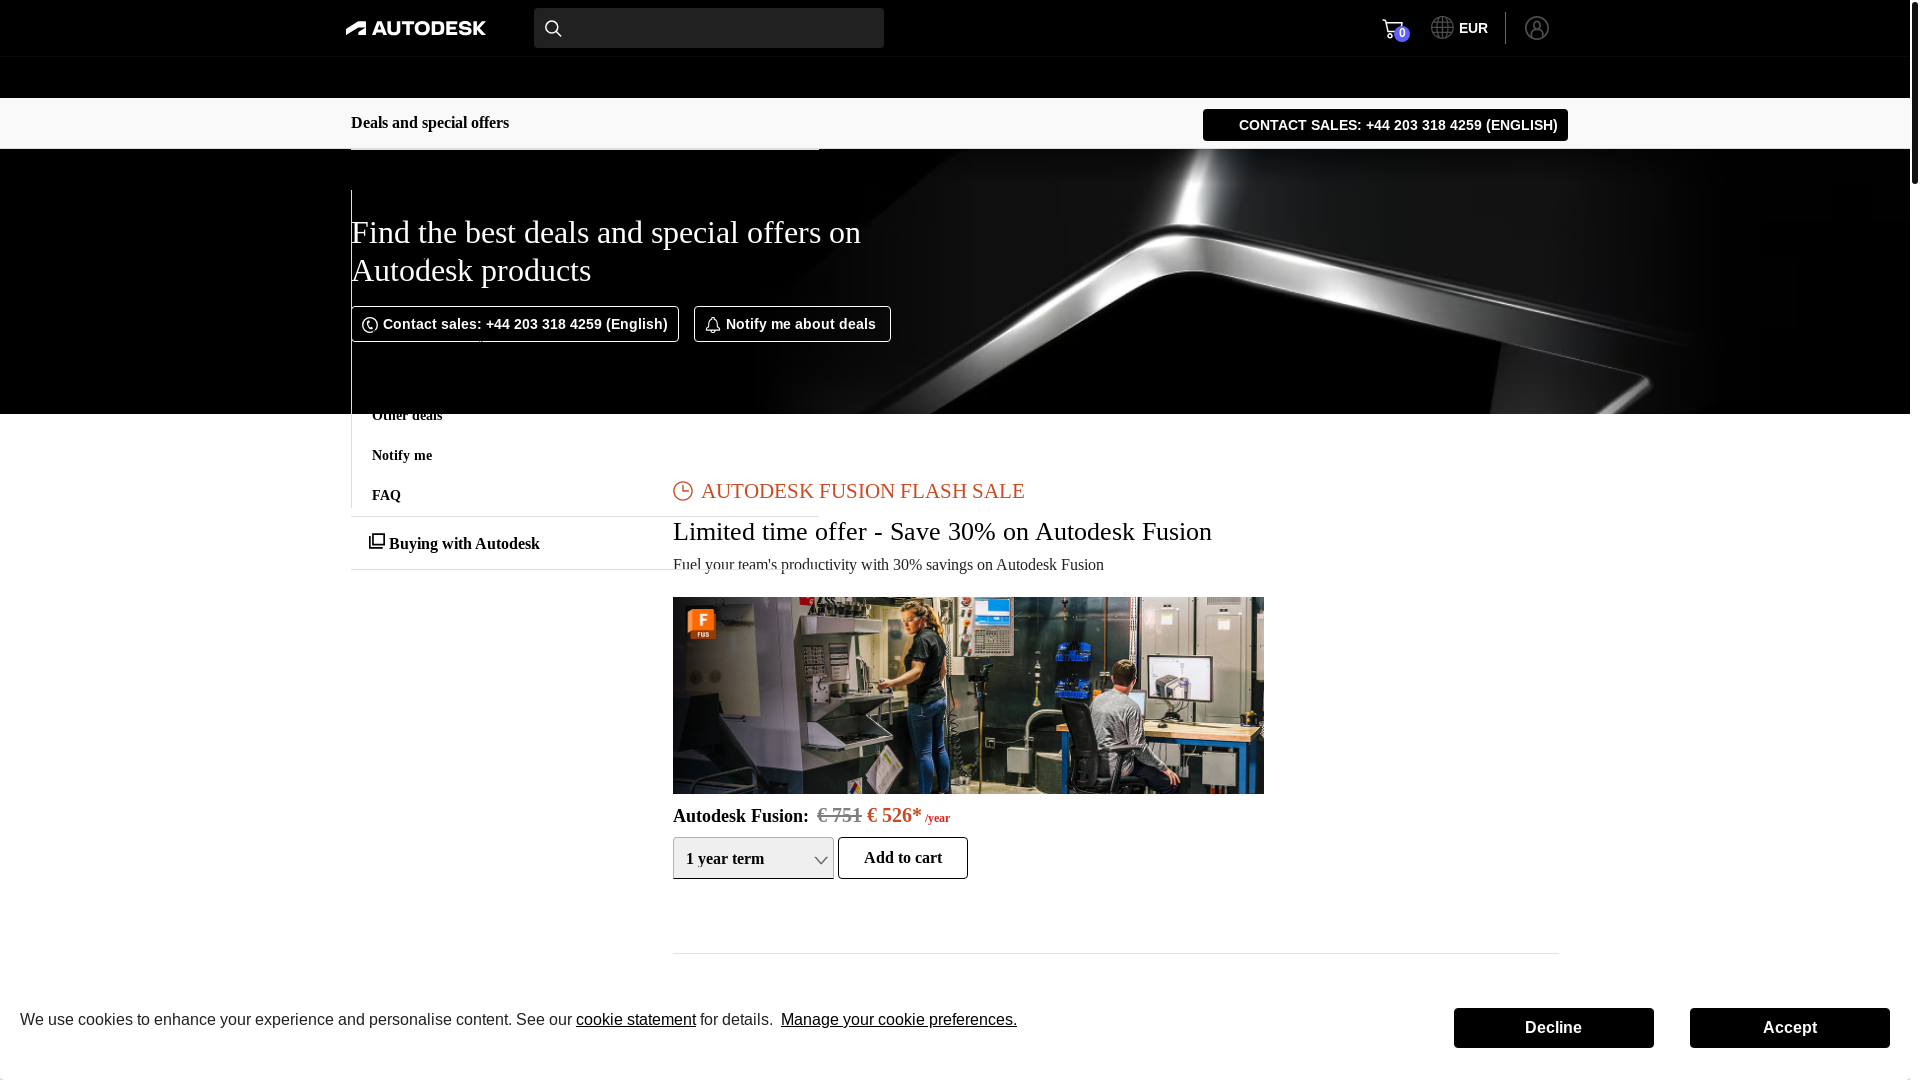Select FAQ in side menu
This screenshot has width=1920, height=1080.
(386, 495)
